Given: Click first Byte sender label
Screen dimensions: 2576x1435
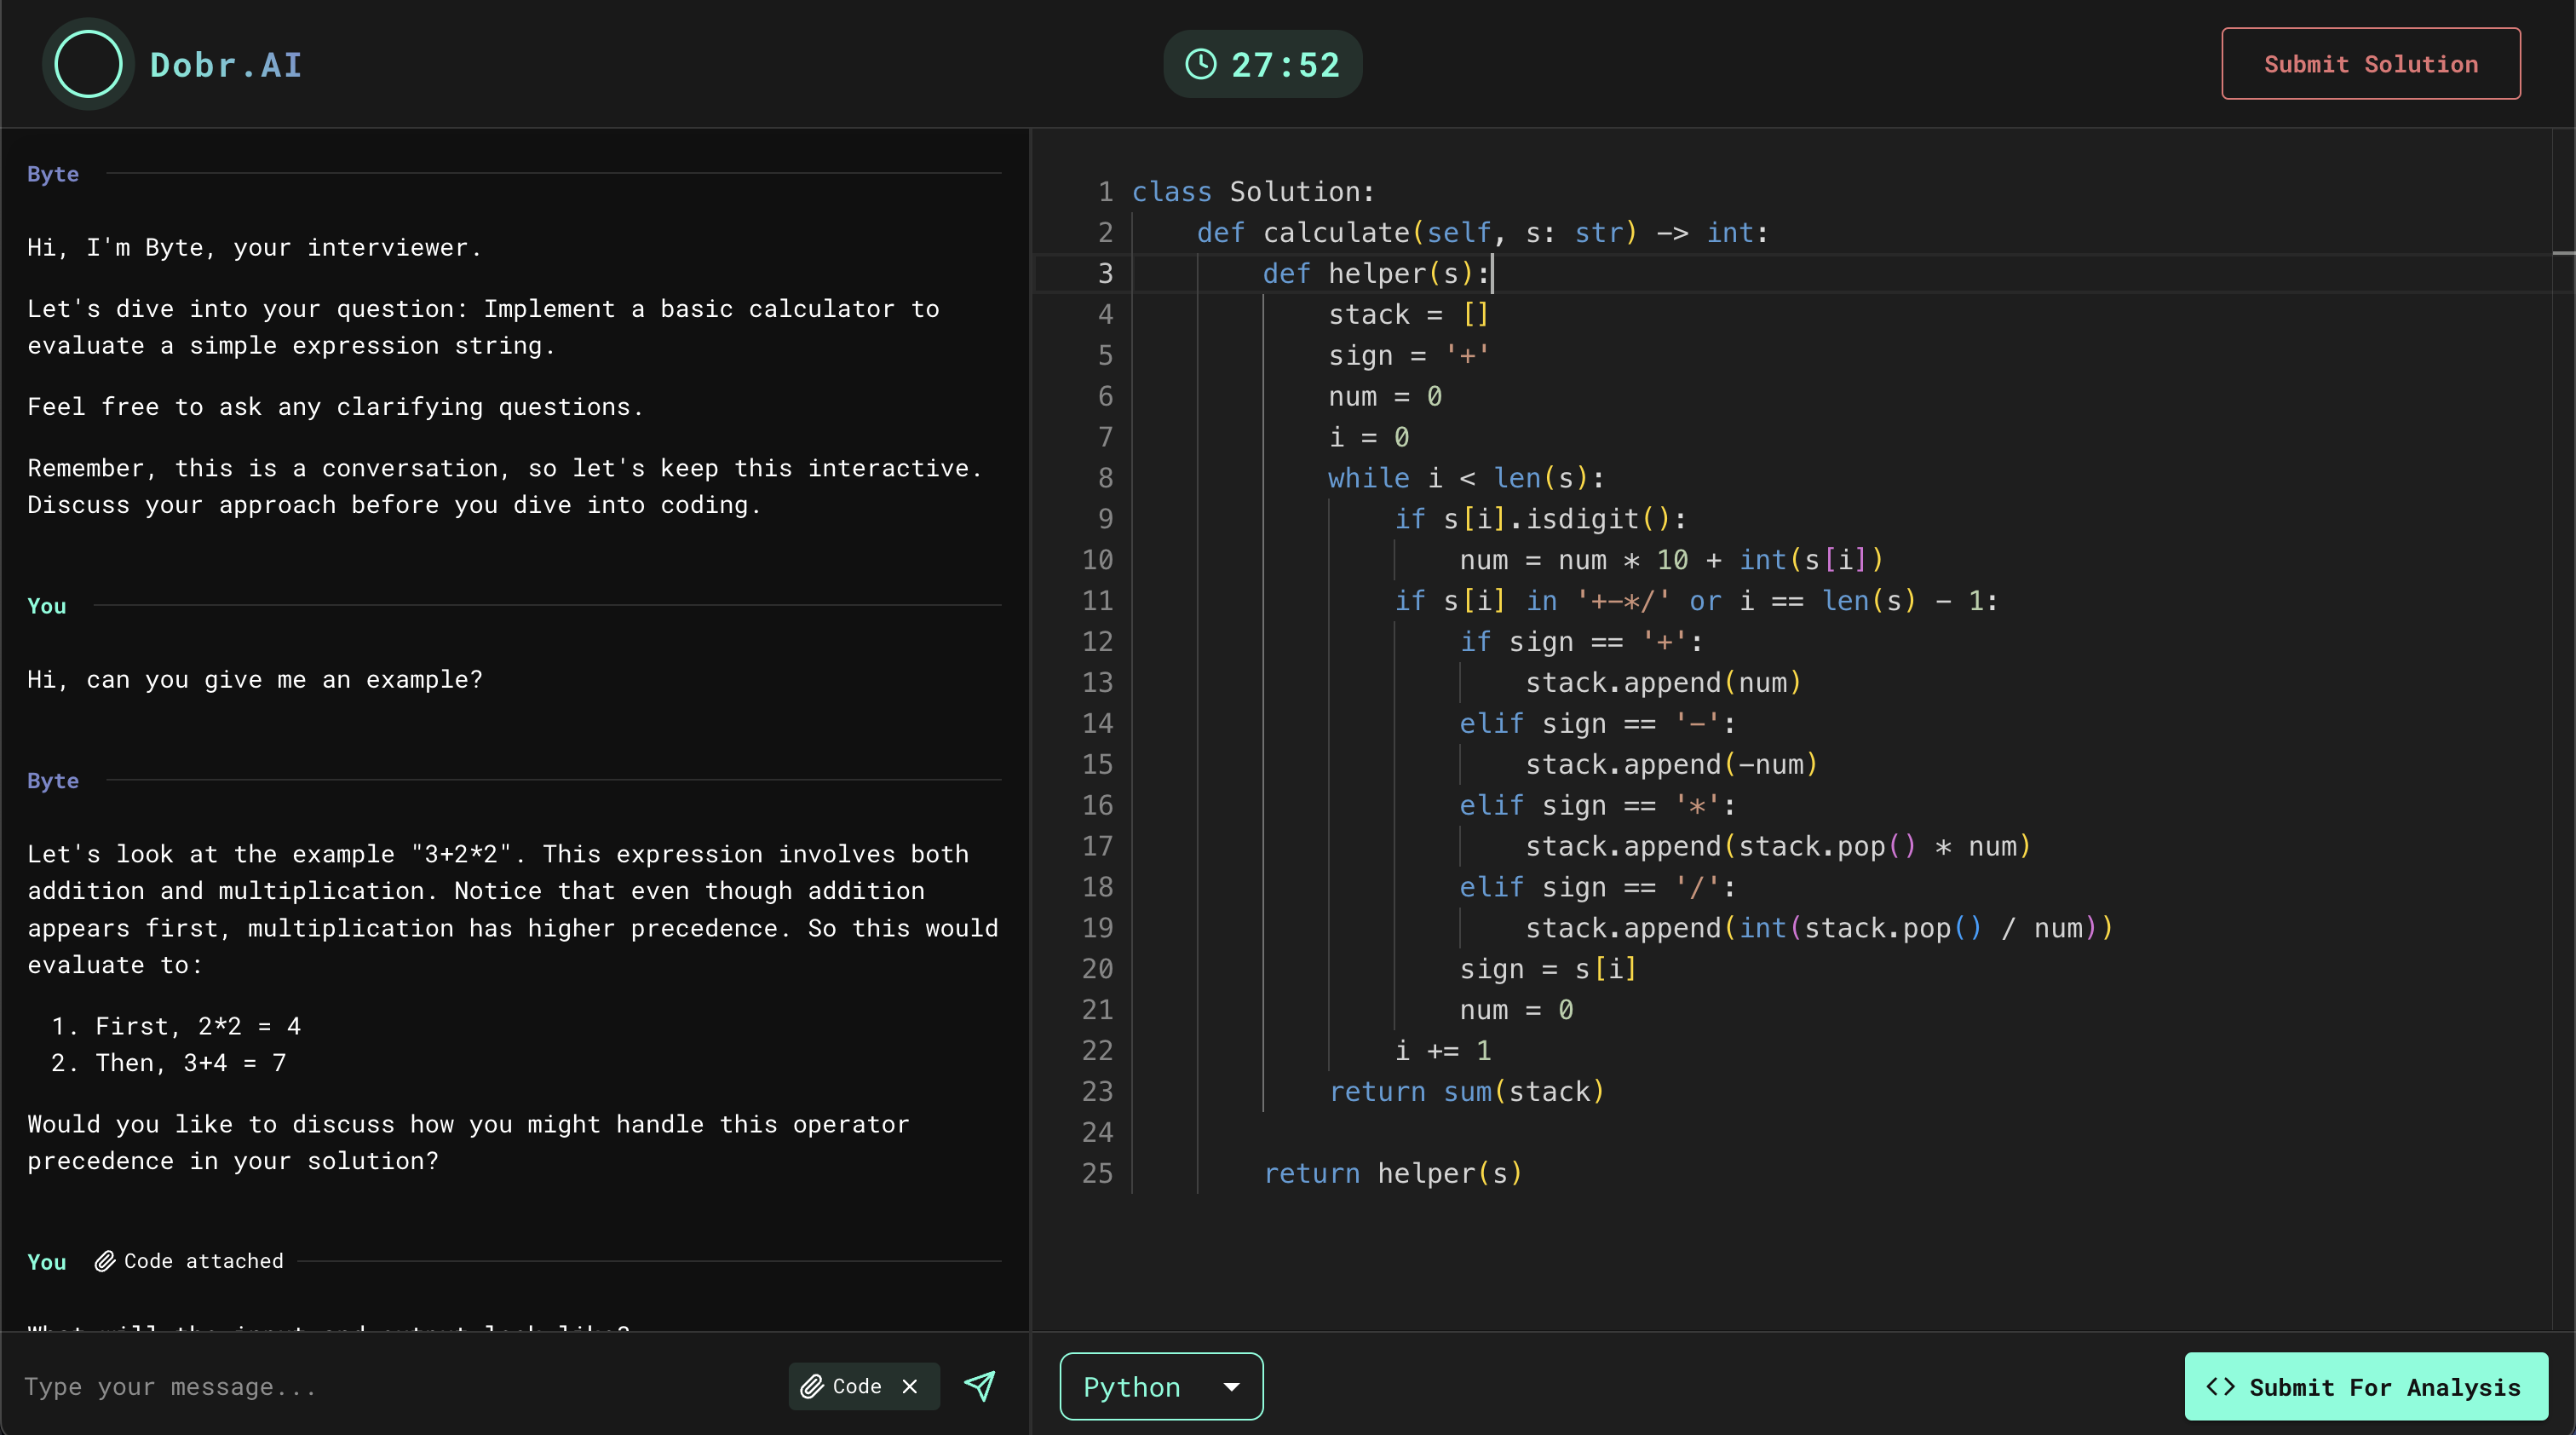Looking at the screenshot, I should 53,174.
